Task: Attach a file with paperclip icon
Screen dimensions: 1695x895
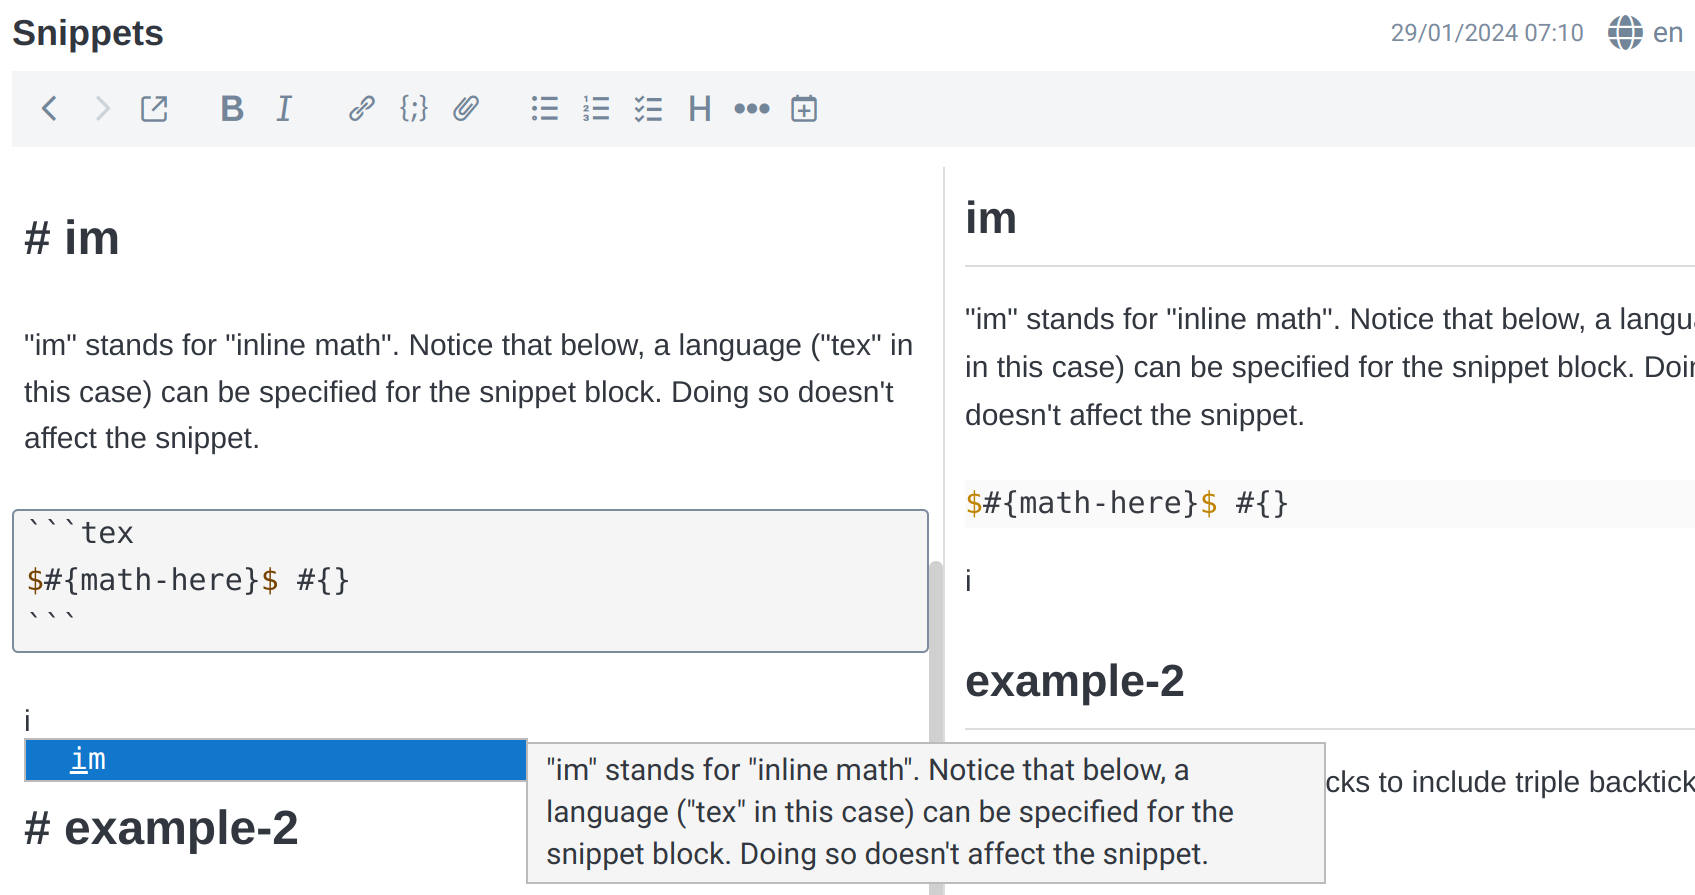Action: tap(466, 108)
